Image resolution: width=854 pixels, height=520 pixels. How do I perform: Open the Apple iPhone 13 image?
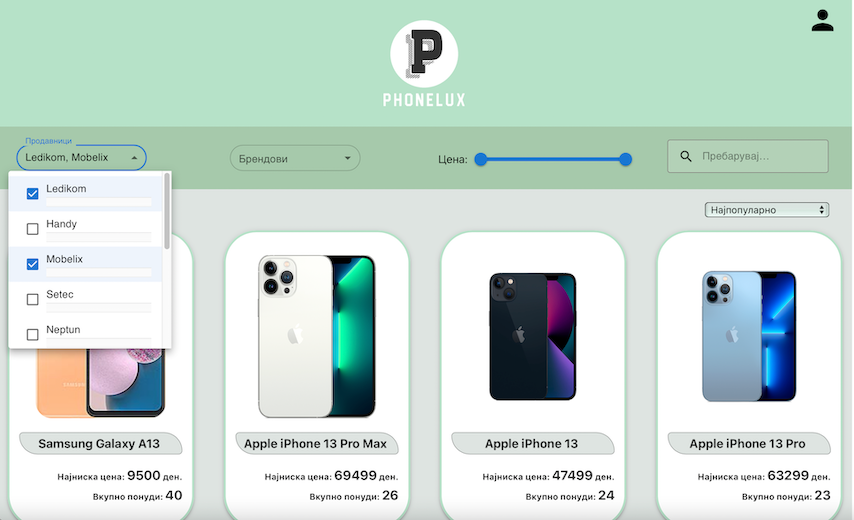(533, 336)
